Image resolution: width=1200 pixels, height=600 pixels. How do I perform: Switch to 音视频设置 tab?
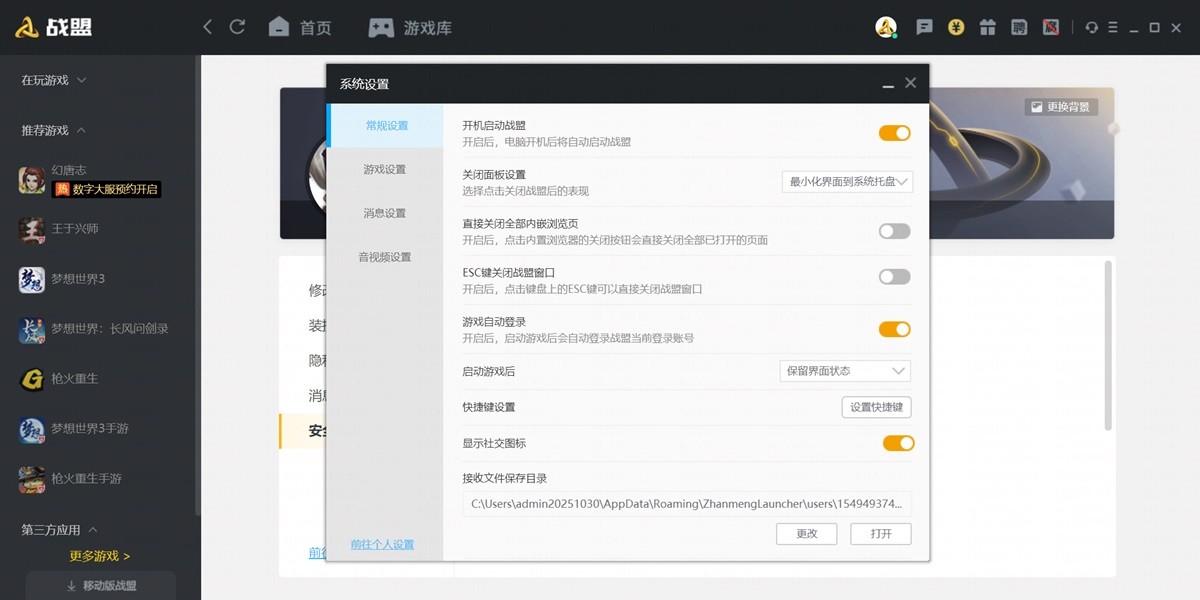384,257
